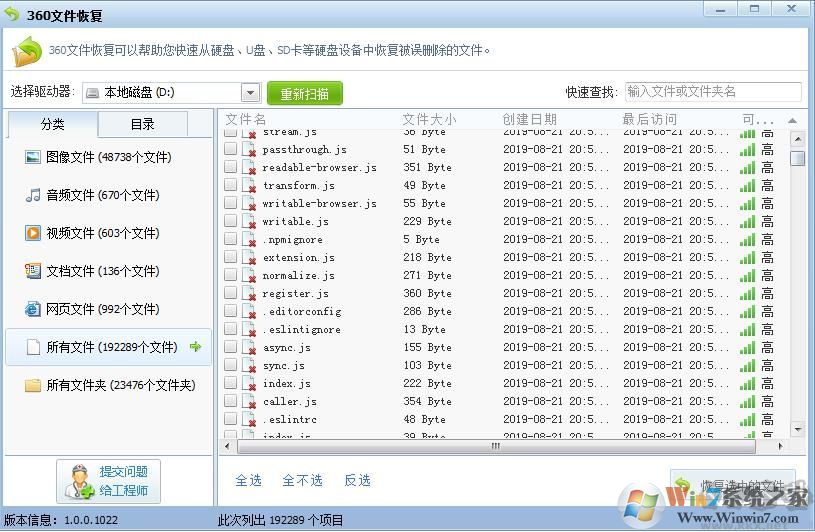Click deleted-file icon next to transform.js
This screenshot has height=532, width=815.
[x=249, y=185]
